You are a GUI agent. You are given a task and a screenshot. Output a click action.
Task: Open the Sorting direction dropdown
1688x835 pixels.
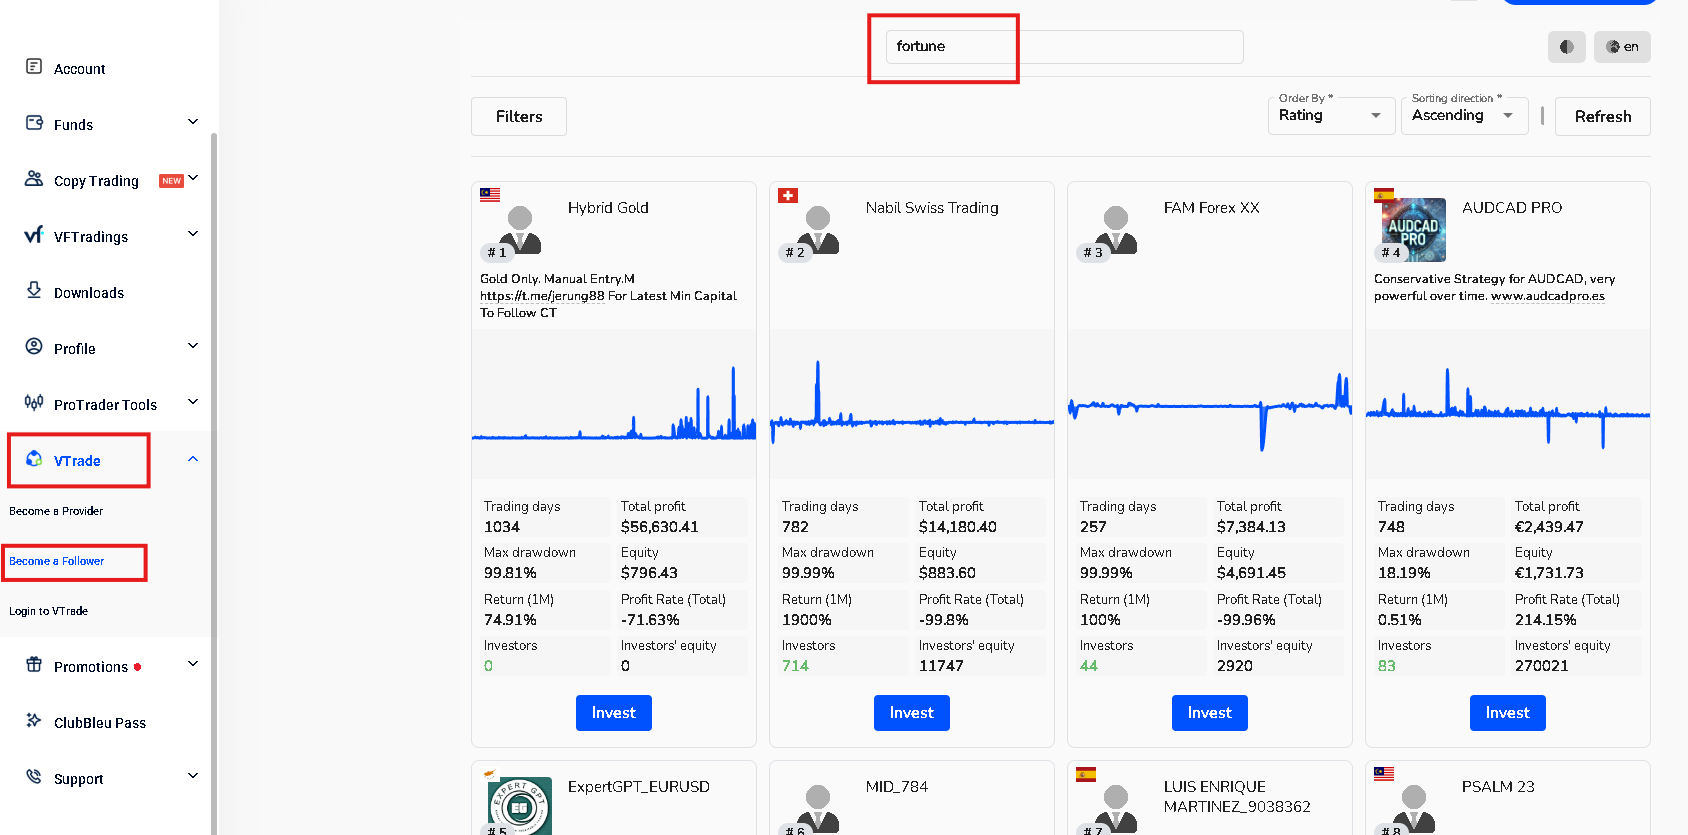(x=1462, y=116)
